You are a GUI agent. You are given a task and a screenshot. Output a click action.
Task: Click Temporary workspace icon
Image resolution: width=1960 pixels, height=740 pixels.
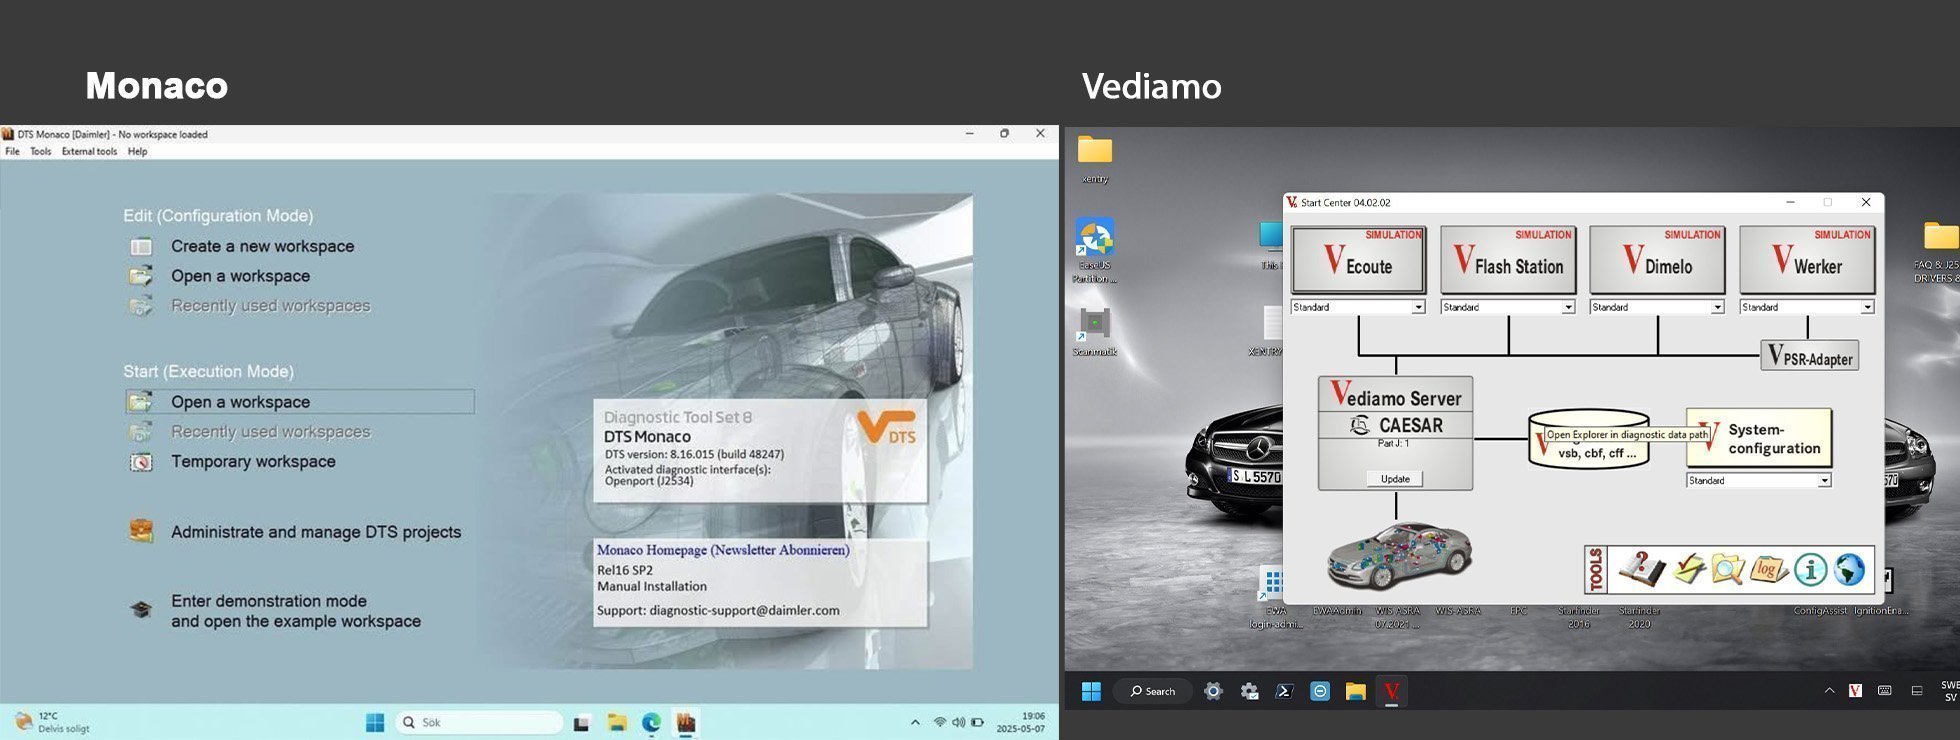[141, 462]
